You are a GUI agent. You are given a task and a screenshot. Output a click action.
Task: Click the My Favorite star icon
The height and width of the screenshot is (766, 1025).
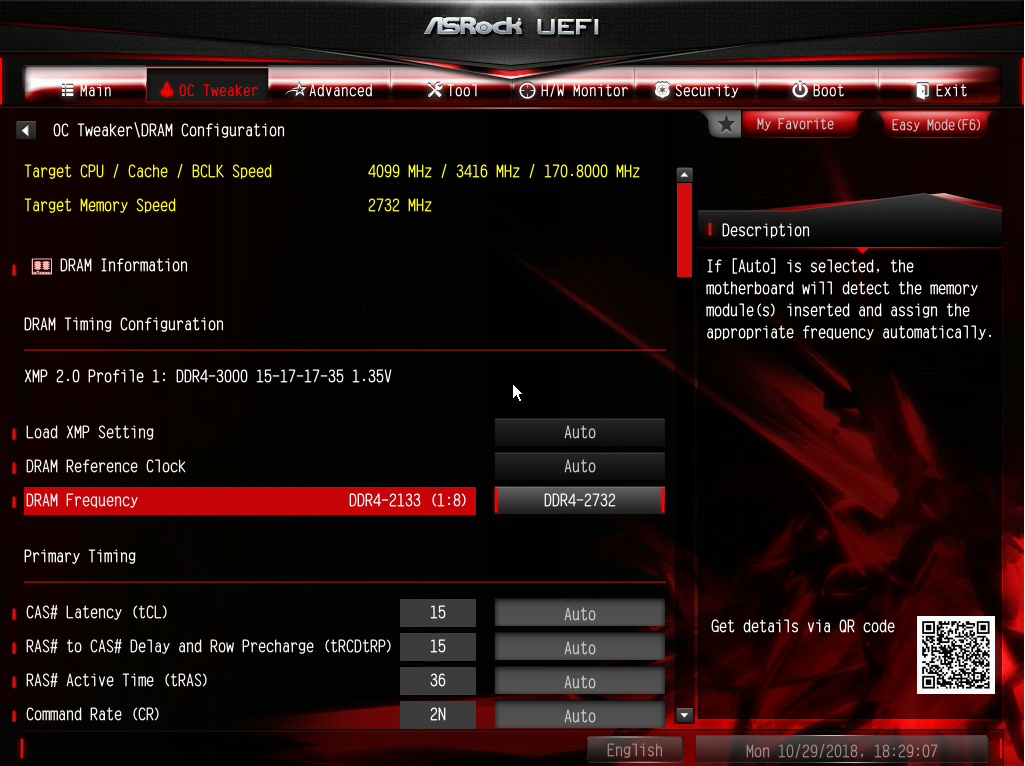(726, 124)
